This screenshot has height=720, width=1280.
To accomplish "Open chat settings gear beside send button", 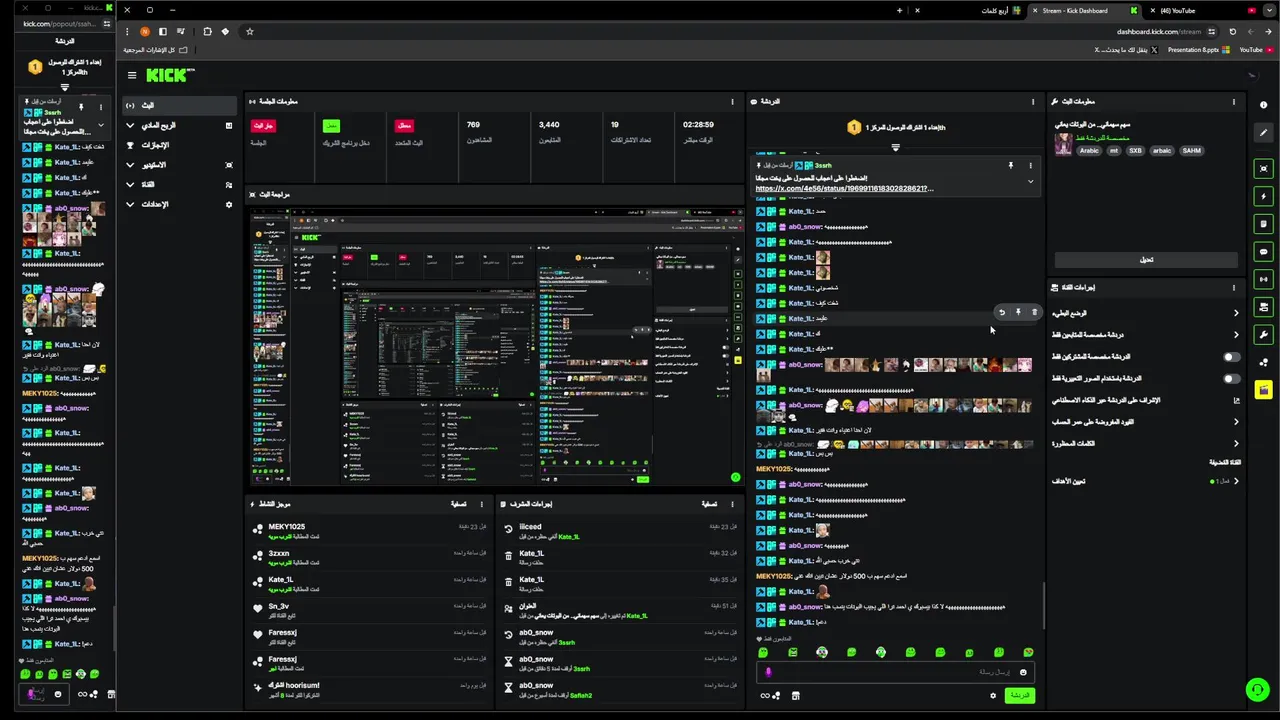I will click(x=993, y=696).
